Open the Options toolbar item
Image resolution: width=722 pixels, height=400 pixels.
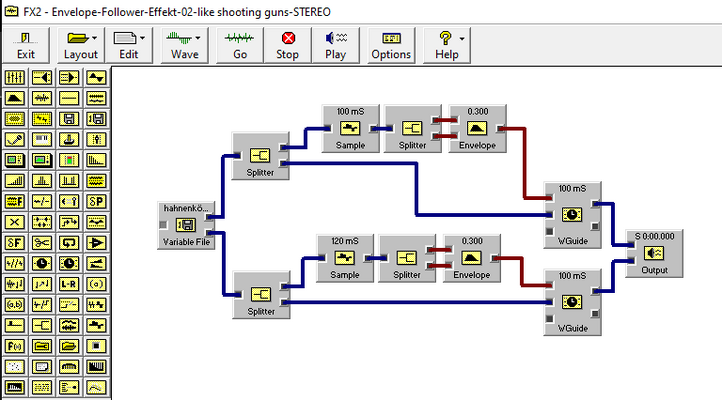[x=391, y=45]
